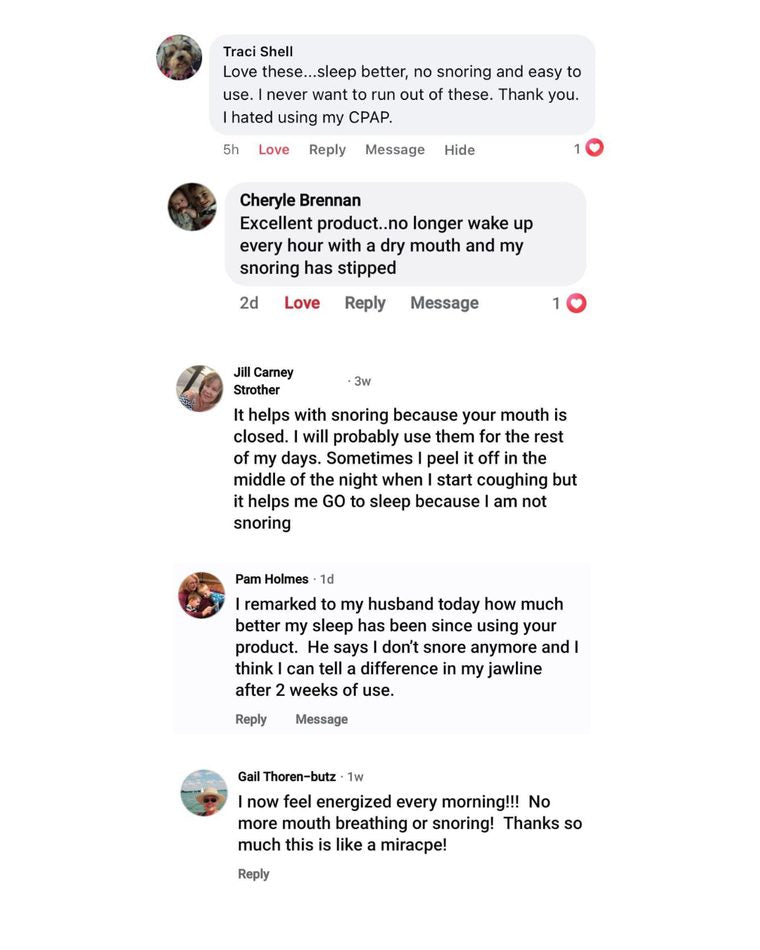Reply to Traci Shell's comment
760x950 pixels.
click(327, 150)
